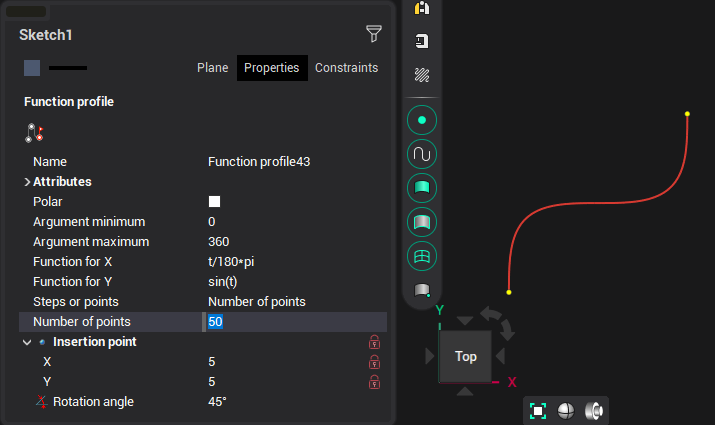
Task: Expand the Attributes section
Action: (x=27, y=182)
